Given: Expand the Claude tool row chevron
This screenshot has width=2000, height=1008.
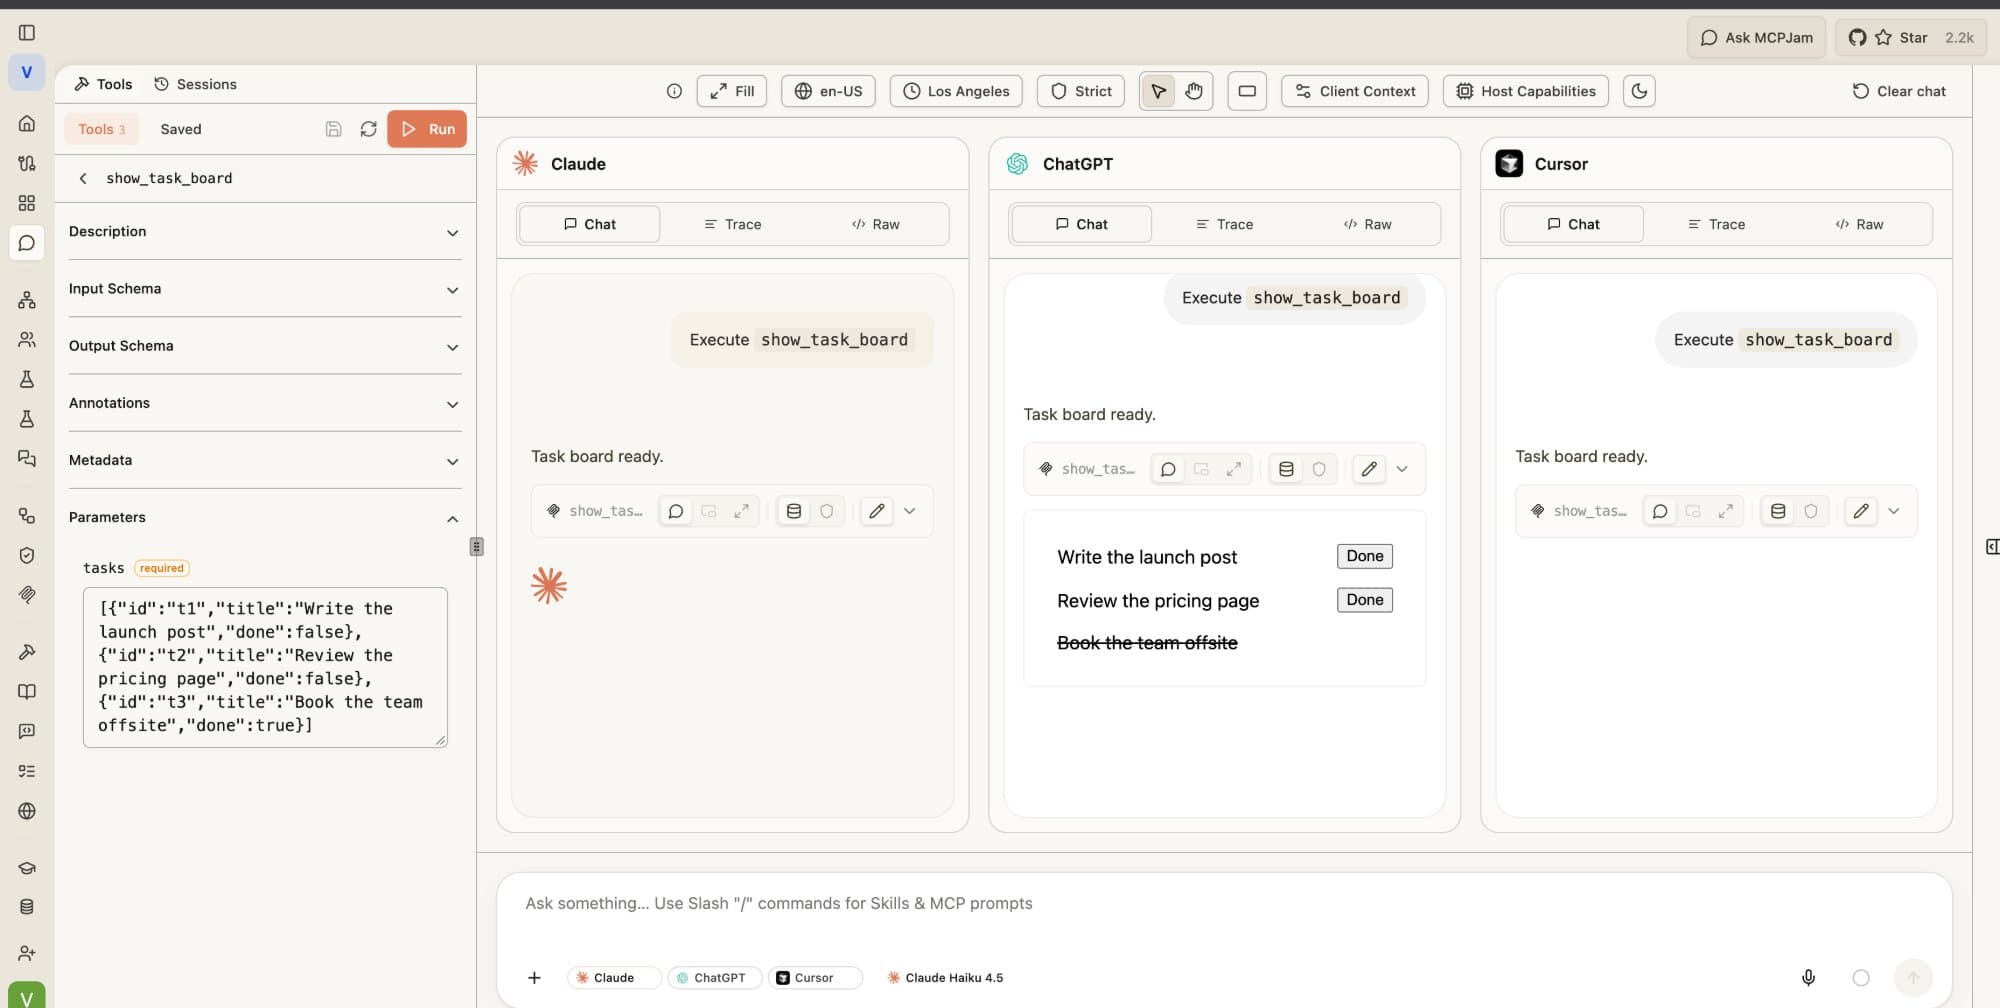Looking at the screenshot, I should pos(909,511).
